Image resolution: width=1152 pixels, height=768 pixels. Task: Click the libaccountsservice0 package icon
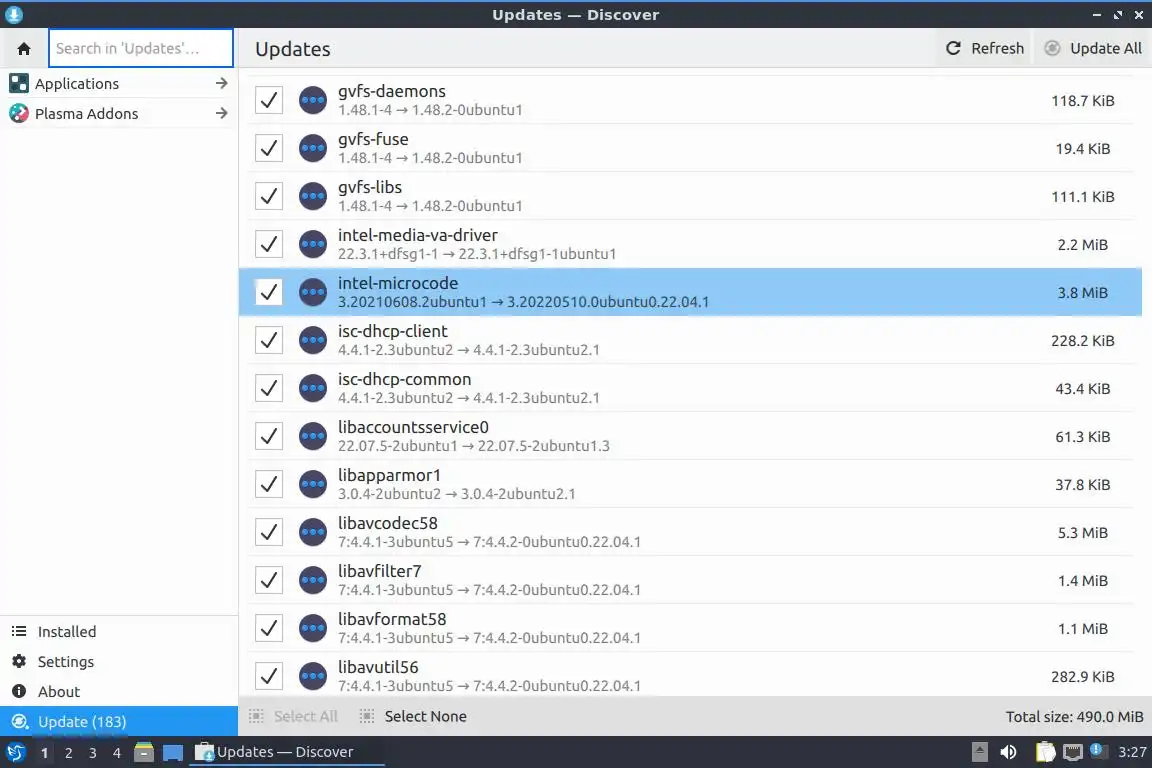pos(313,436)
